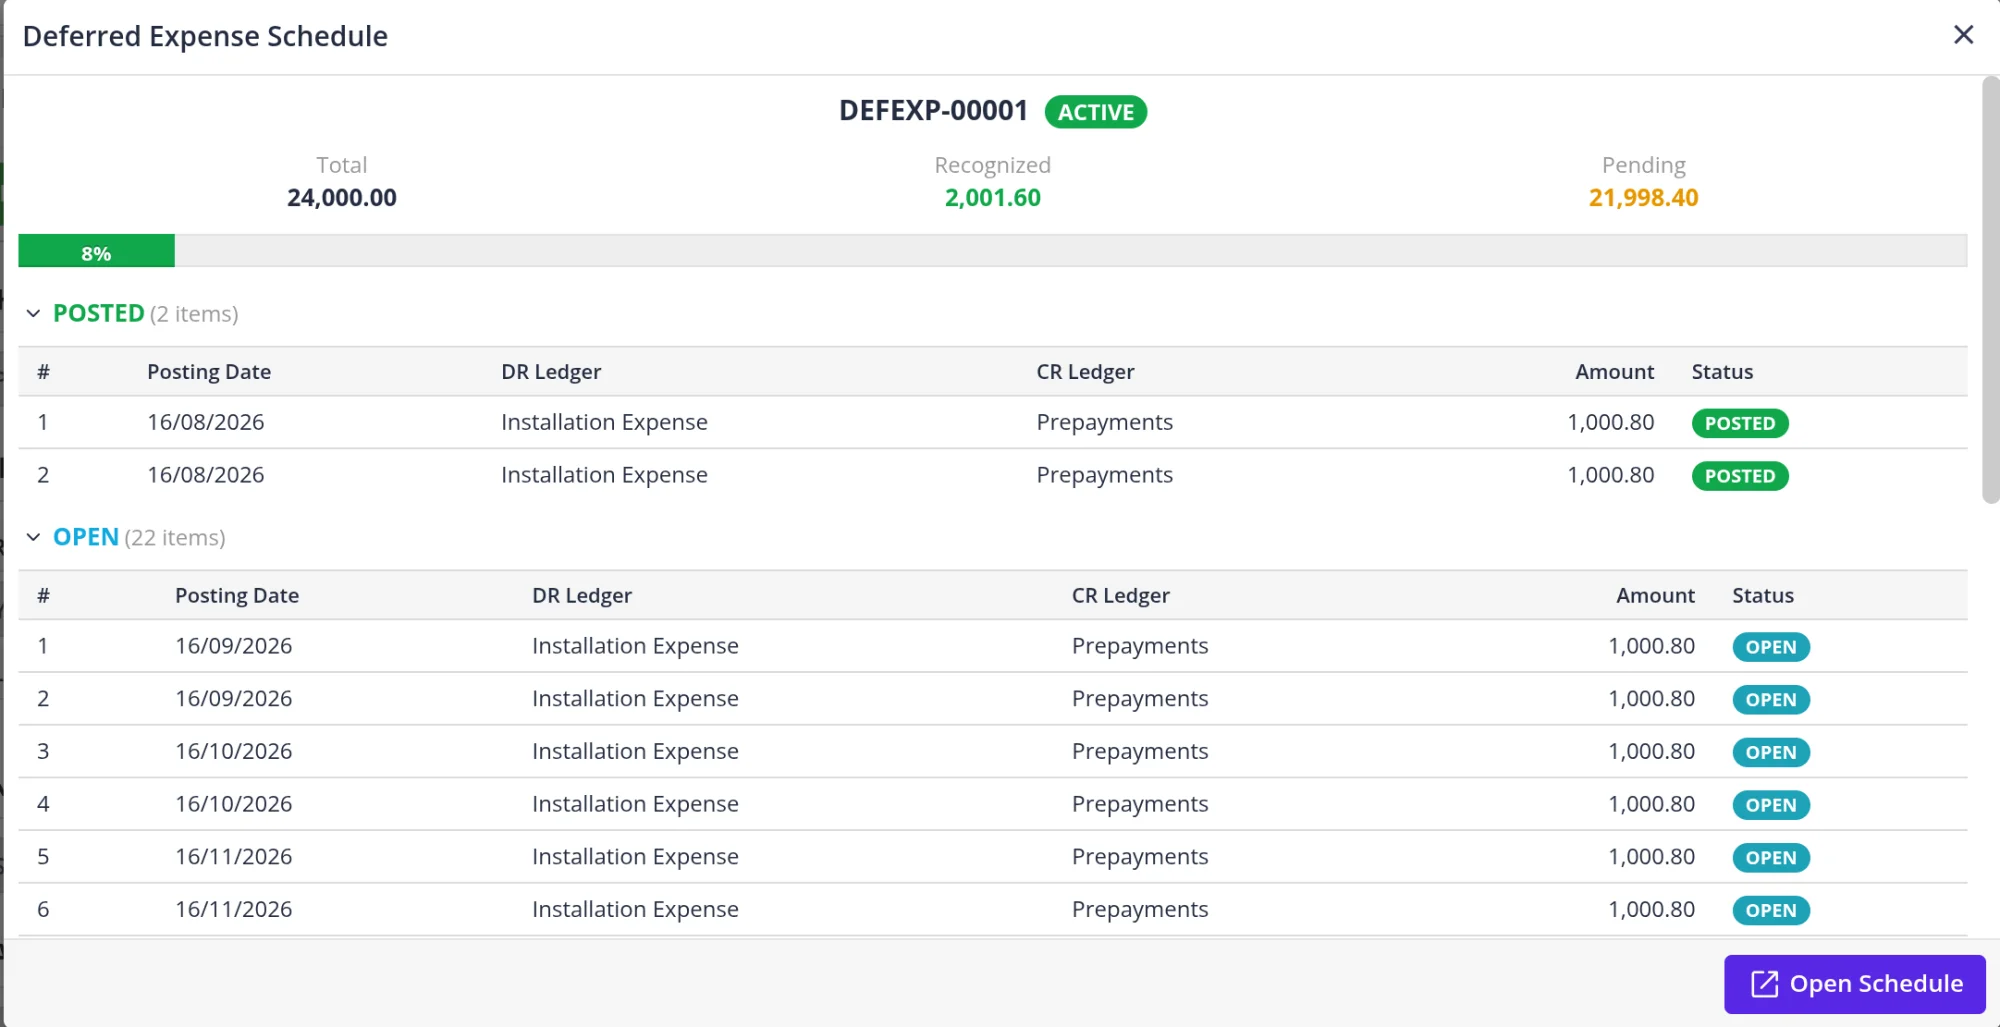Click 16/08/2026 date in posted row 1
This screenshot has height=1027, width=2000.
pos(206,422)
